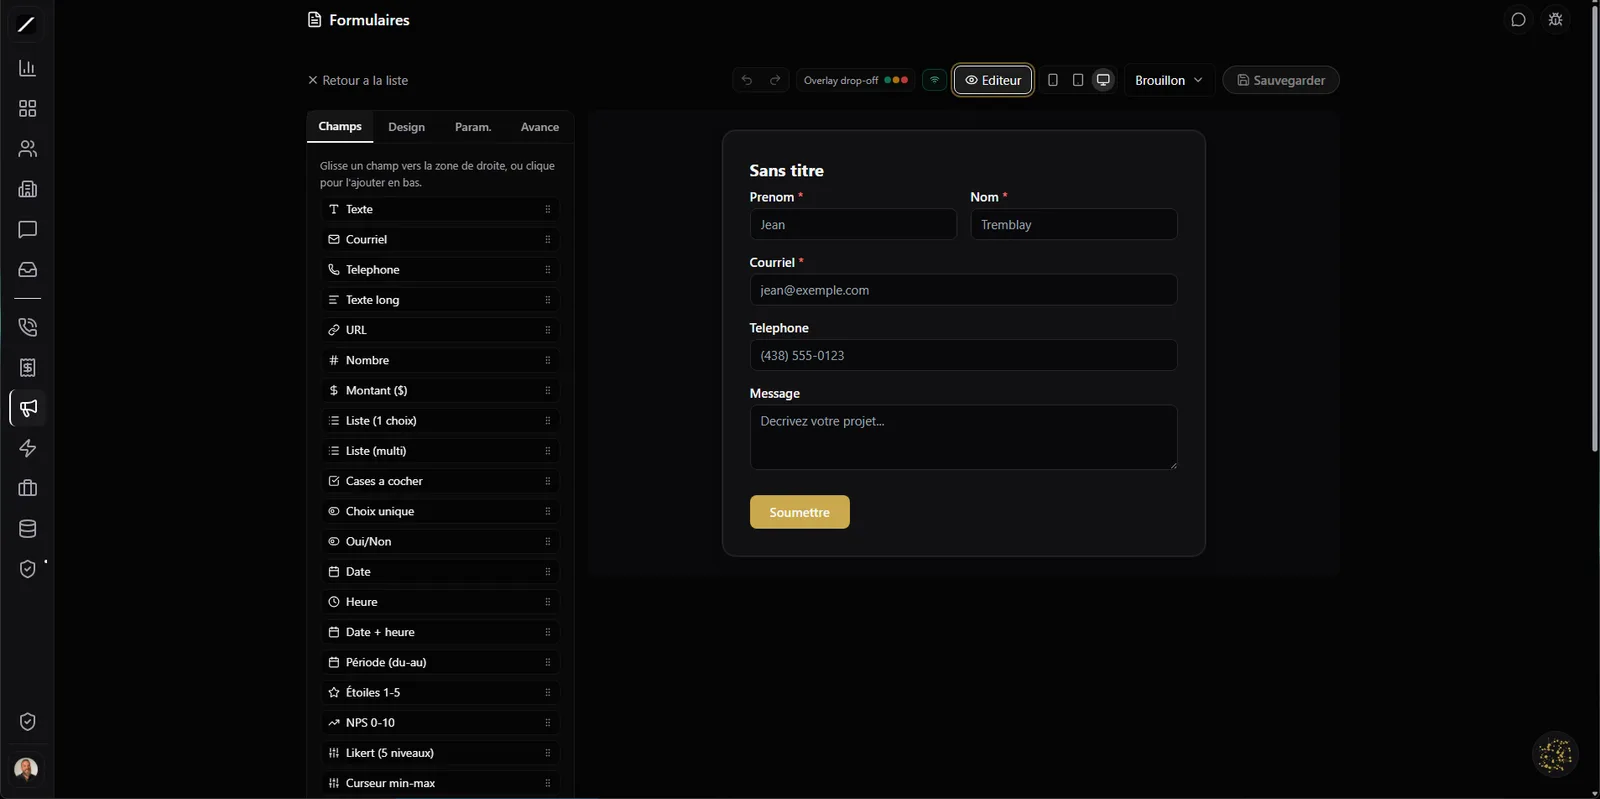Switch to mobile phone preview
1600x799 pixels.
(1053, 80)
